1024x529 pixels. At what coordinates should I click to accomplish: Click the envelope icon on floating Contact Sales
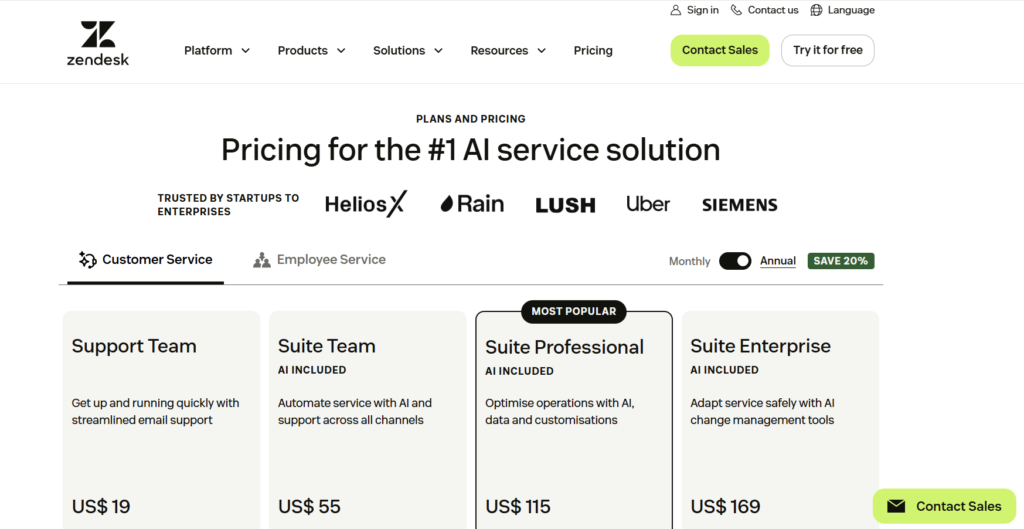coord(896,506)
